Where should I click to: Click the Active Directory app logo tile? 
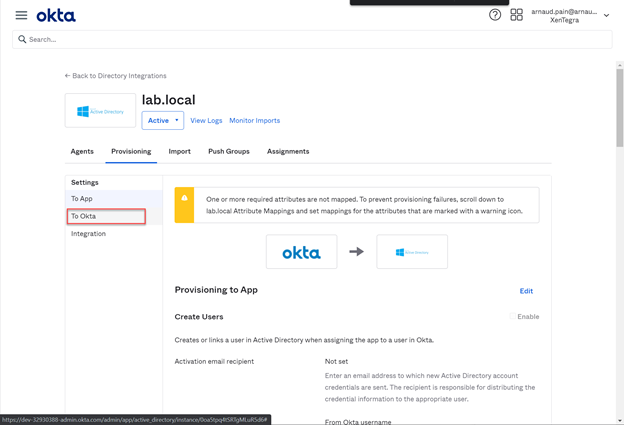tap(100, 111)
